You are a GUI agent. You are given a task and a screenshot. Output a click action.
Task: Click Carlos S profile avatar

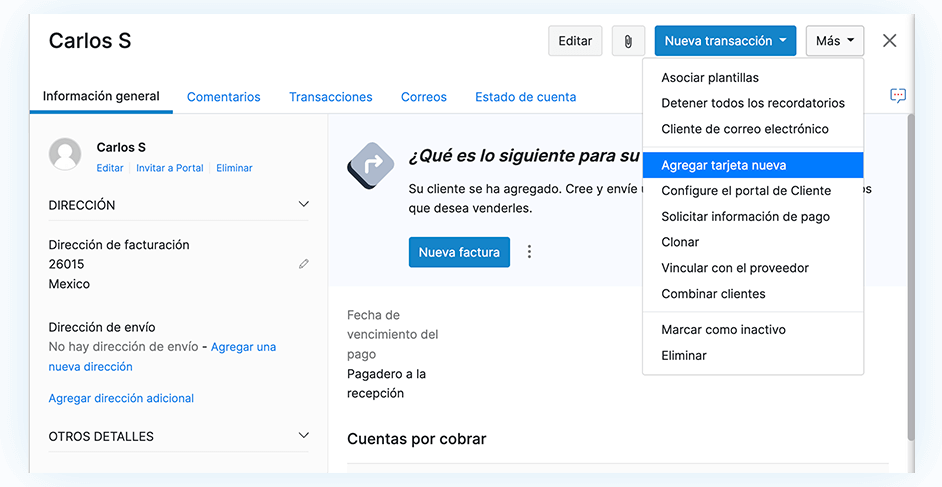click(x=65, y=154)
